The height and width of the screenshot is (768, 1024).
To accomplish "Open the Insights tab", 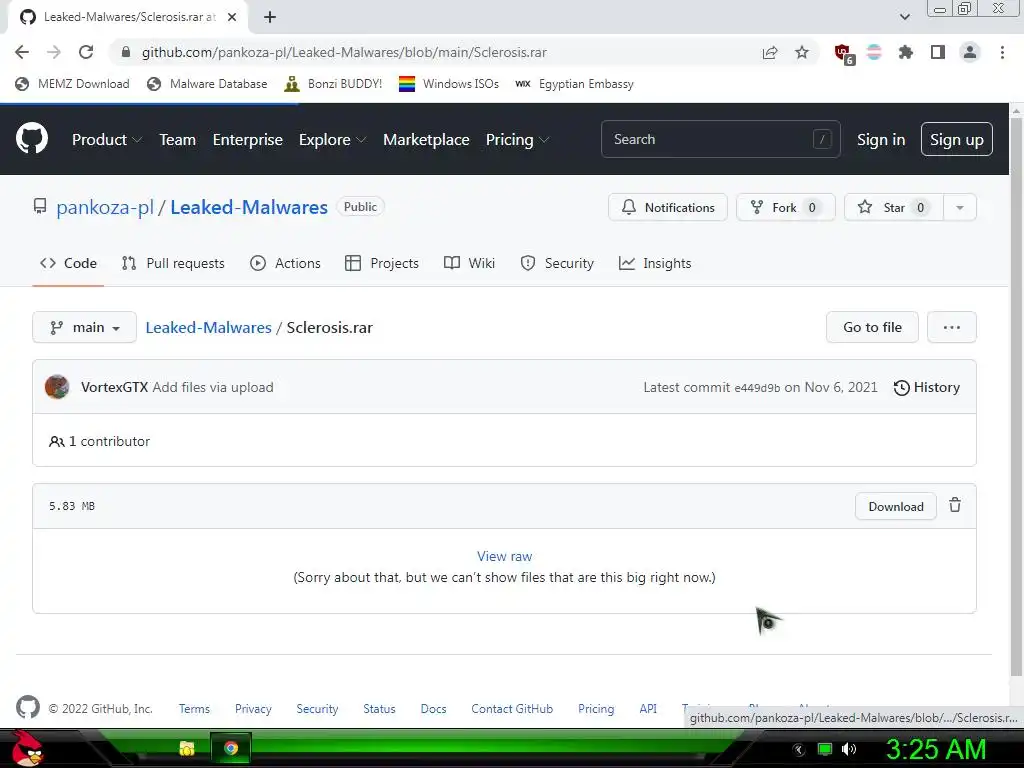I will (x=654, y=263).
